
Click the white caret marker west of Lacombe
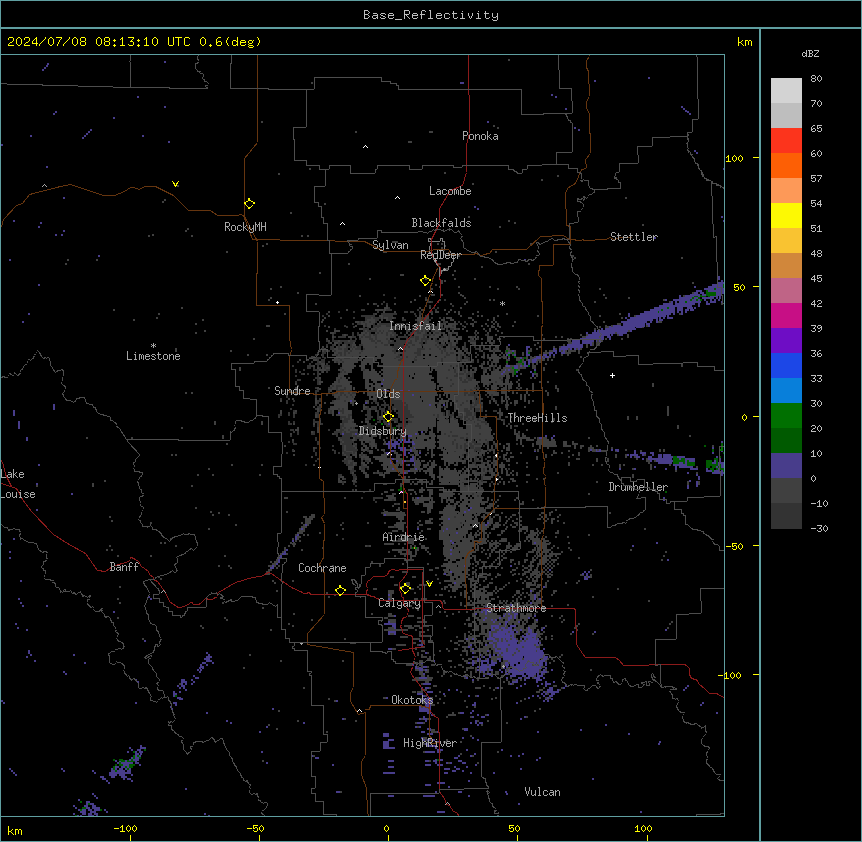[x=397, y=197]
